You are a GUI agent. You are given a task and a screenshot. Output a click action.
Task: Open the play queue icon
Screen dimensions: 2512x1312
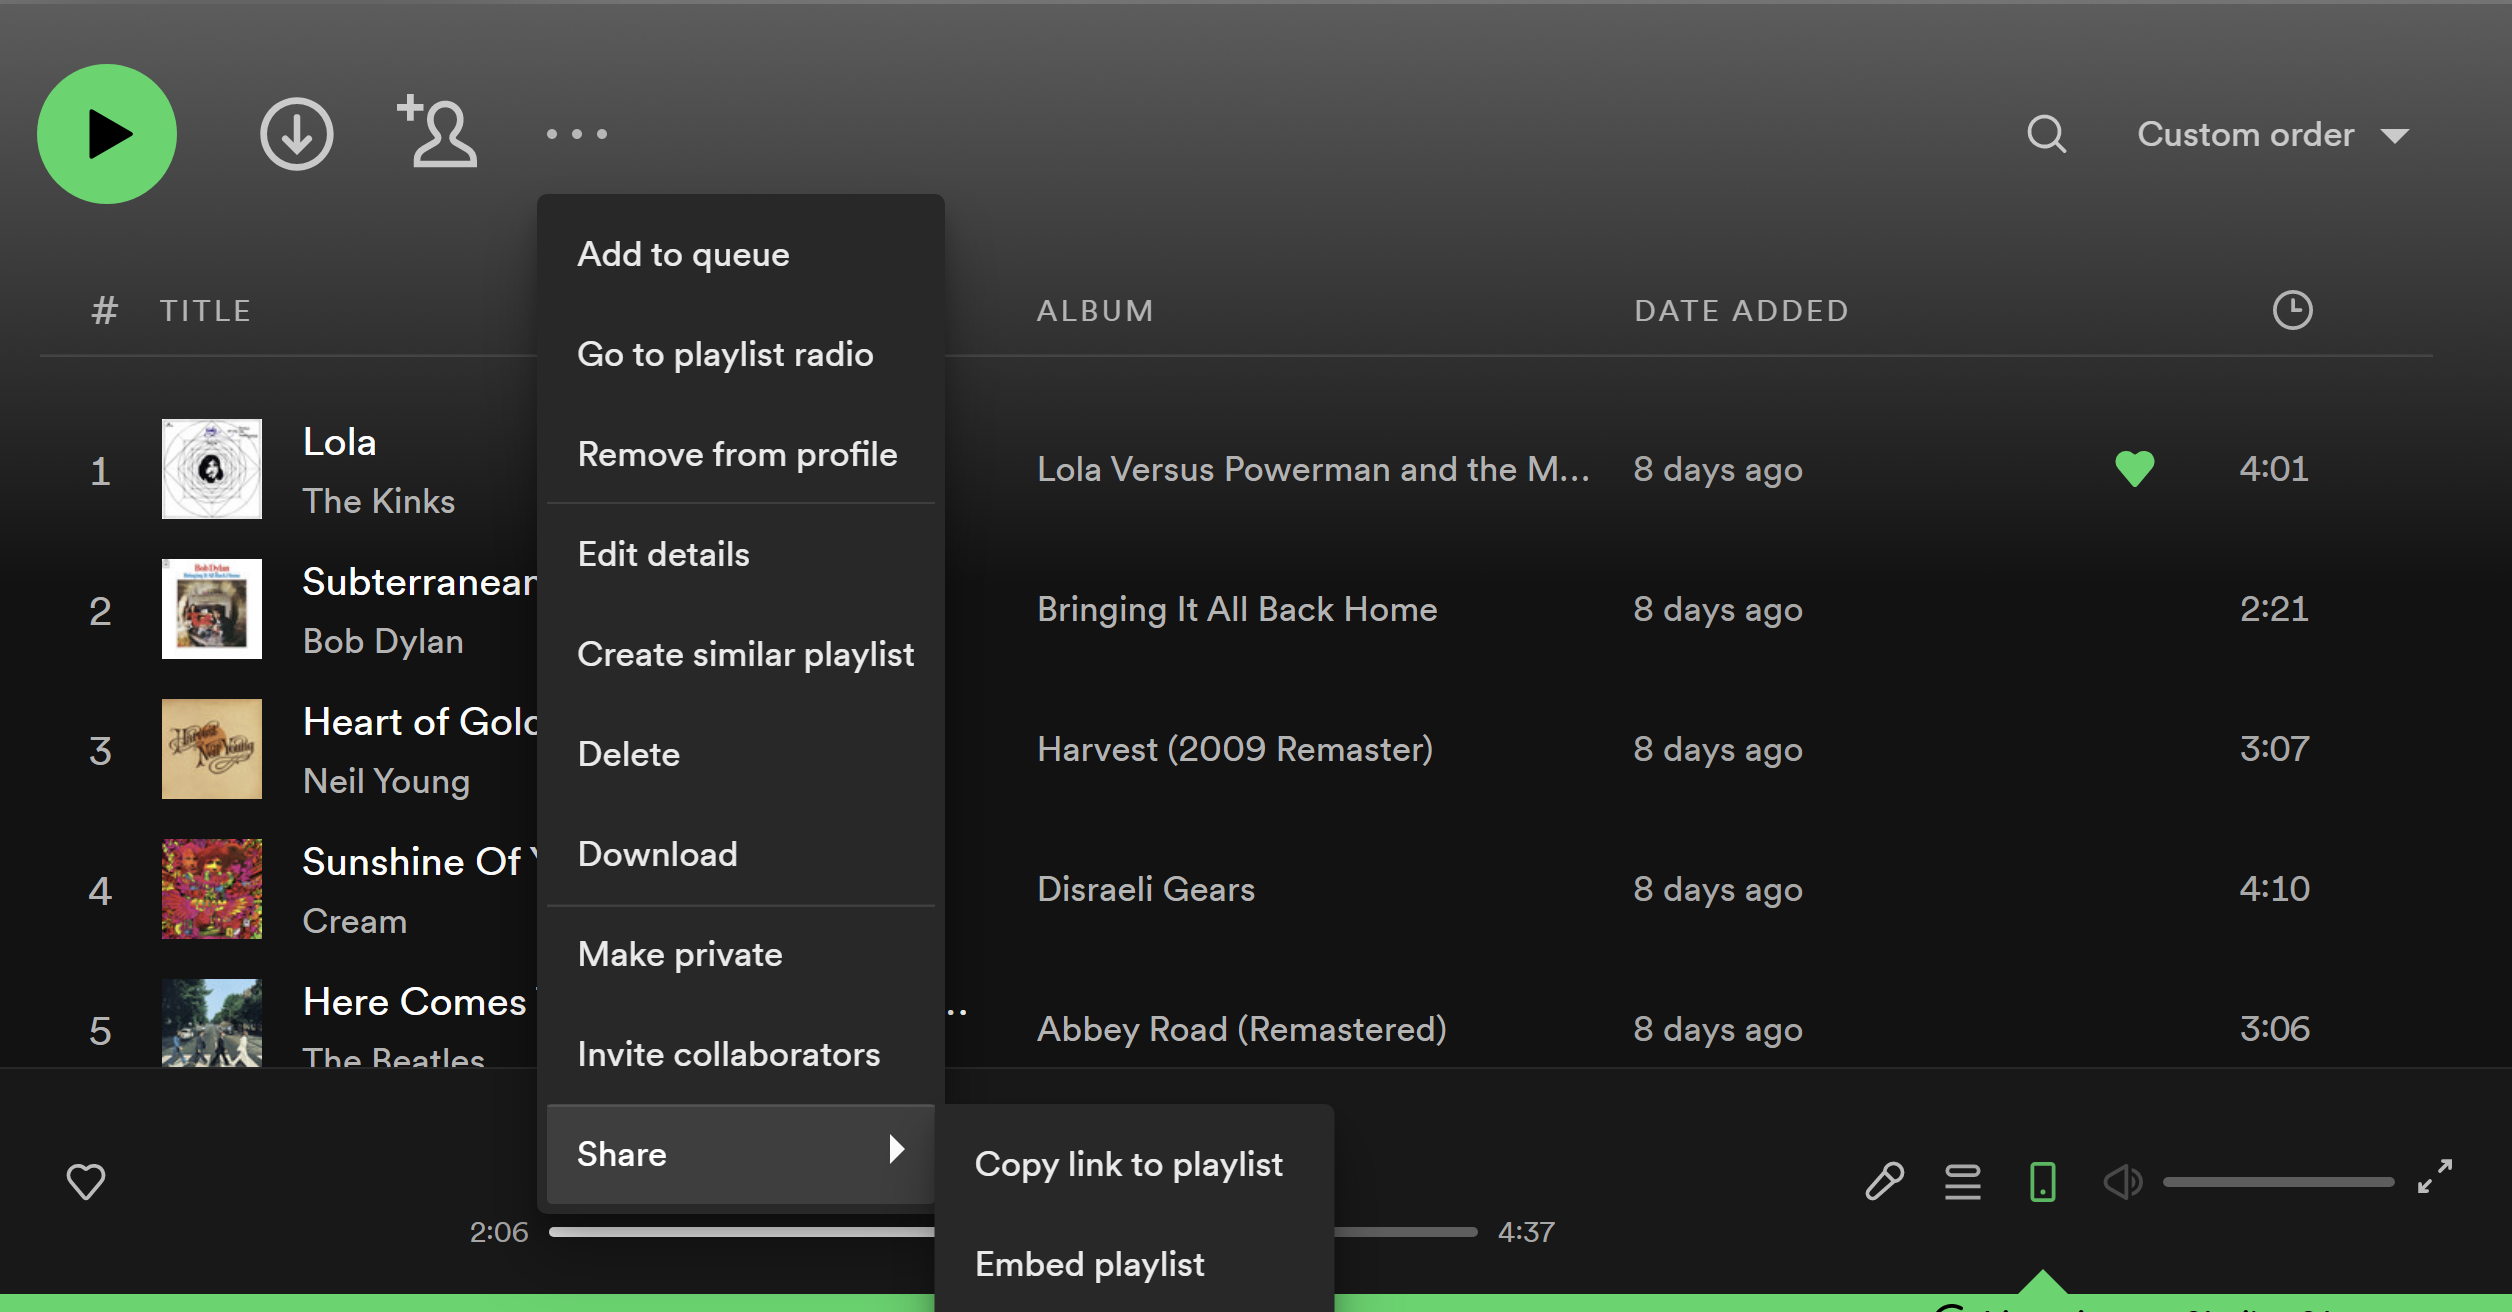click(1962, 1181)
